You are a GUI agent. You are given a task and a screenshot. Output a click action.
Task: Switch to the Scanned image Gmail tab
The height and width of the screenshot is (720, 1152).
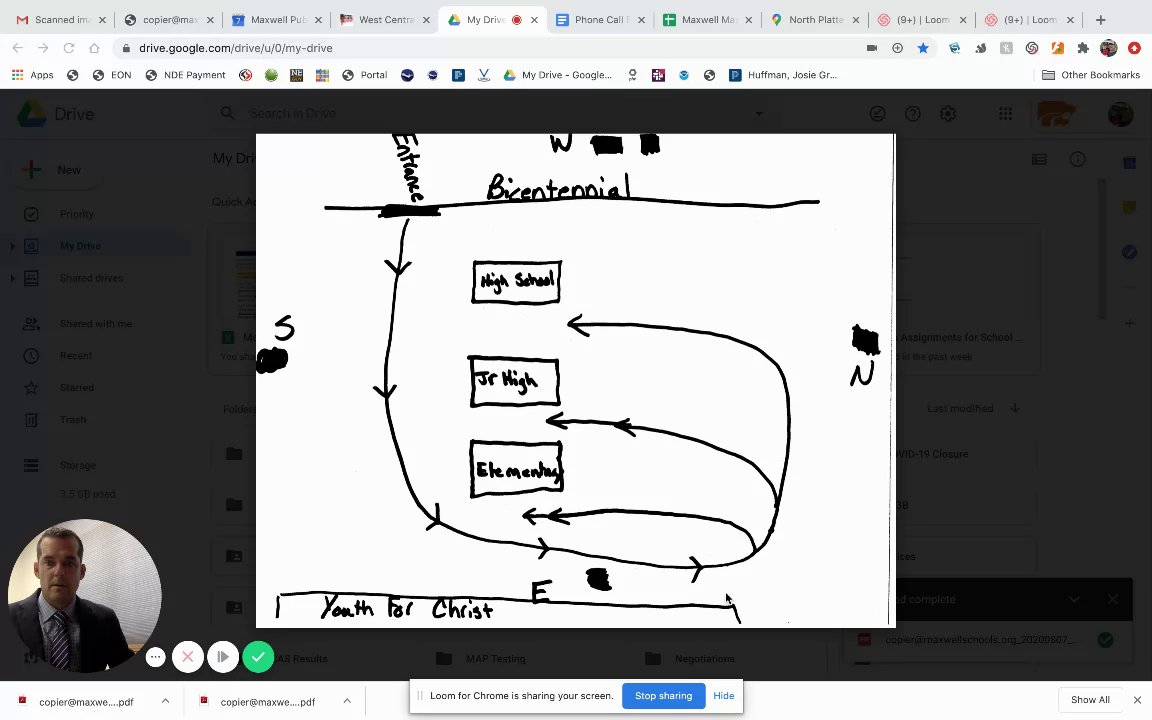point(62,20)
